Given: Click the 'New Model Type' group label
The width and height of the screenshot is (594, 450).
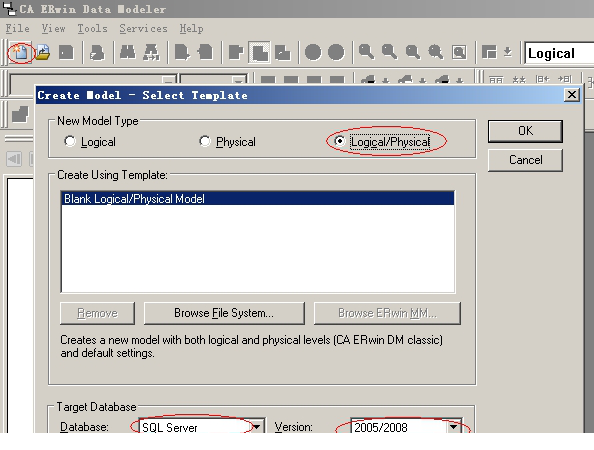Looking at the screenshot, I should coord(98,121).
